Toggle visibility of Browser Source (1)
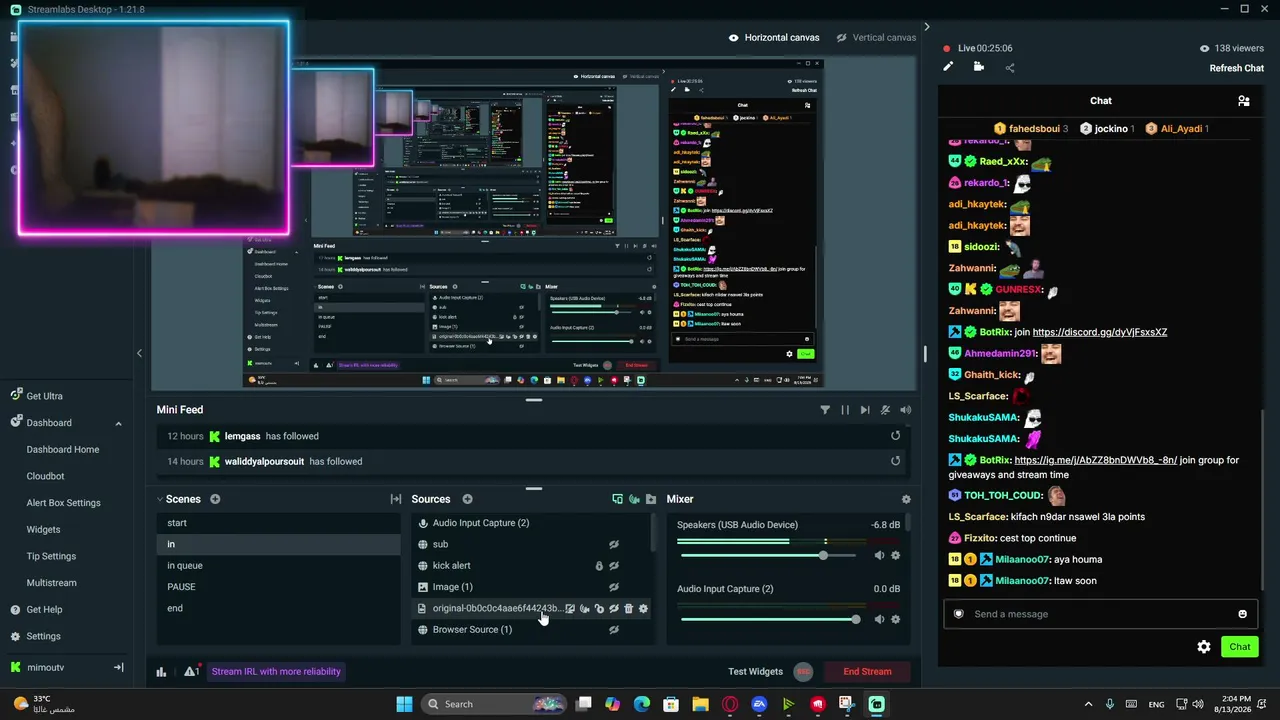The width and height of the screenshot is (1280, 720). tap(614, 630)
